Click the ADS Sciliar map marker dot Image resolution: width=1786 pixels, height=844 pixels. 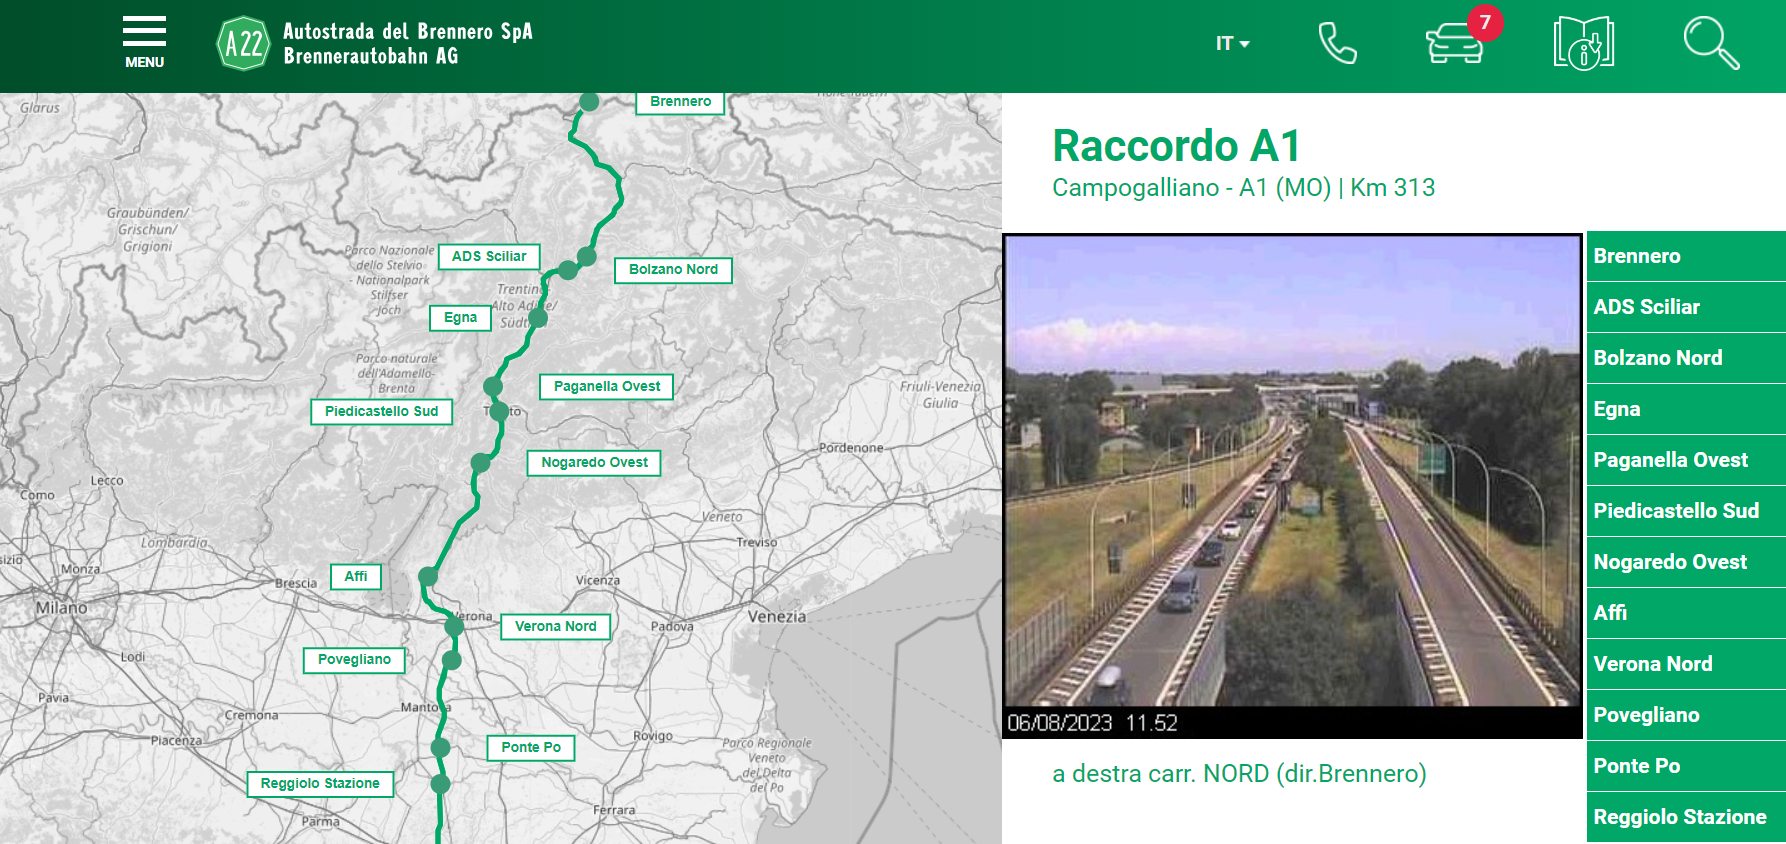[x=567, y=270]
